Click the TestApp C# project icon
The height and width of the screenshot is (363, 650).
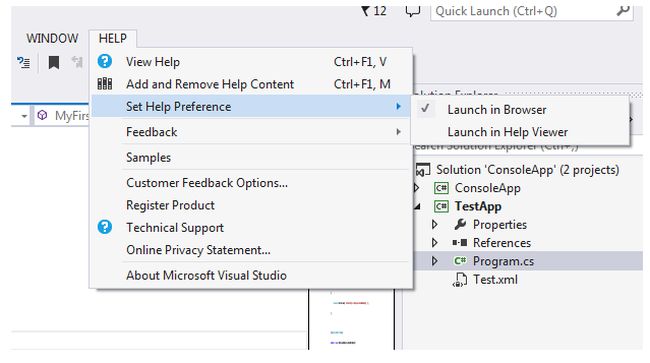click(441, 206)
